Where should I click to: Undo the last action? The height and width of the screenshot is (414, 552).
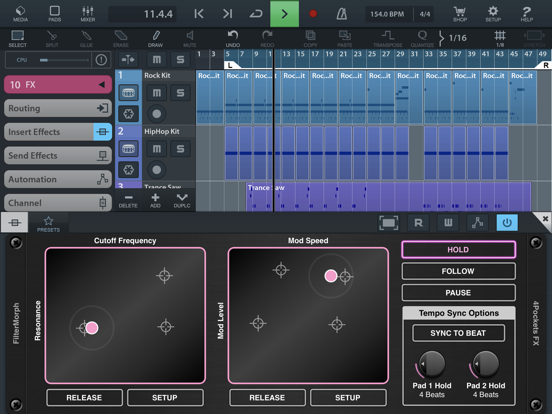[x=233, y=39]
